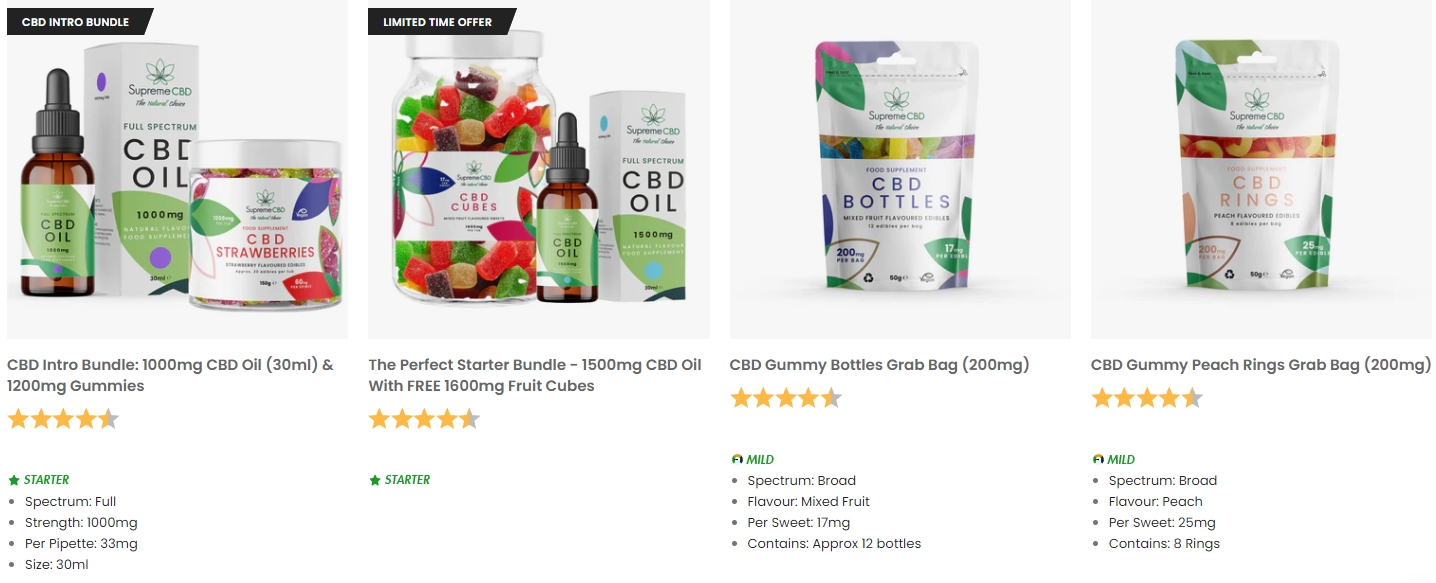The image size is (1436, 583).
Task: Click the CBD INTRO BUNDLE badge label
Action: 76,22
